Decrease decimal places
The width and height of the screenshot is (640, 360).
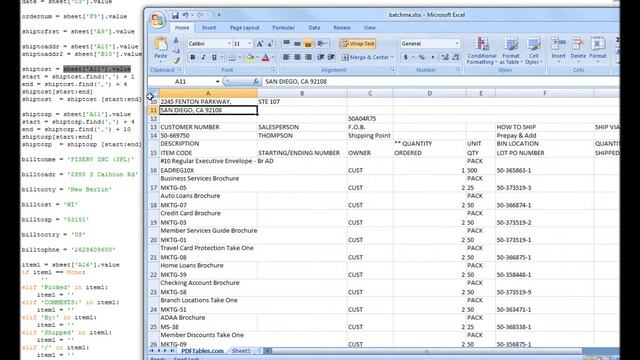tap(456, 58)
